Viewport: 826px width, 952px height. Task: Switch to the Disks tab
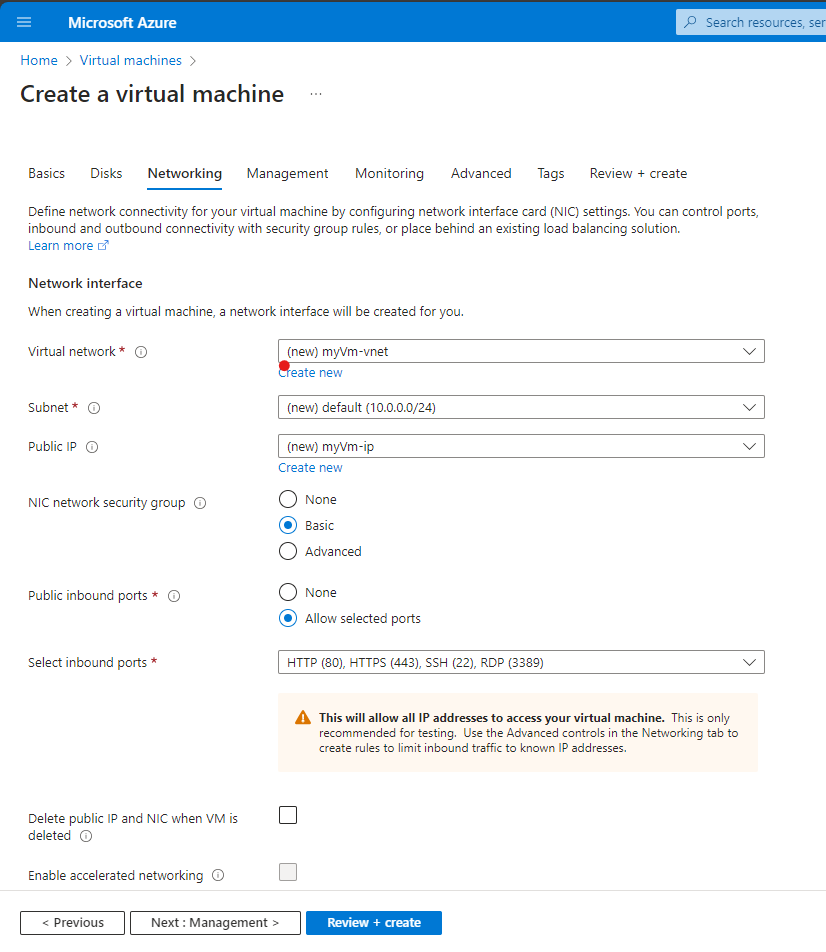[x=106, y=173]
